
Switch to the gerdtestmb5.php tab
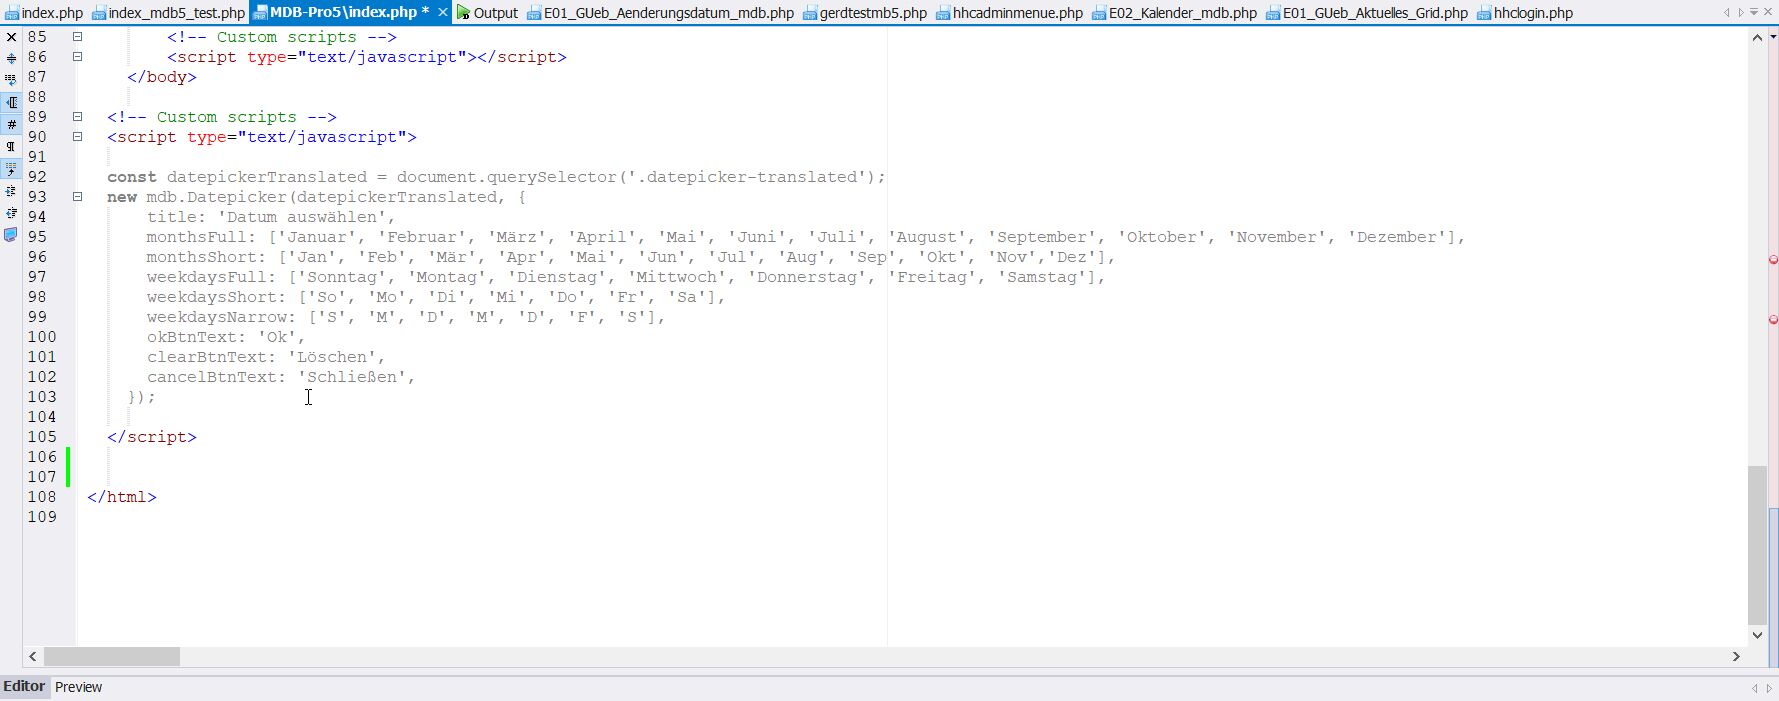pyautogui.click(x=864, y=13)
